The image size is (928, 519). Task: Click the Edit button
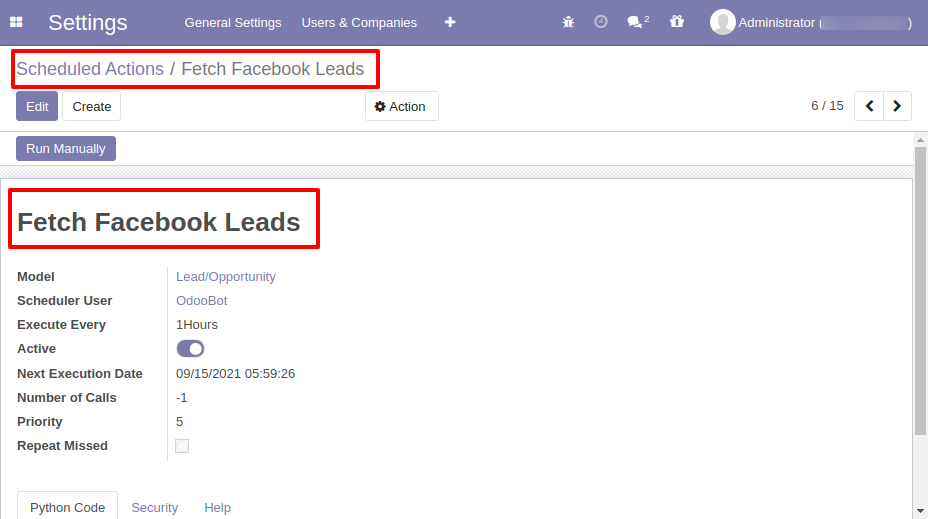pos(37,106)
